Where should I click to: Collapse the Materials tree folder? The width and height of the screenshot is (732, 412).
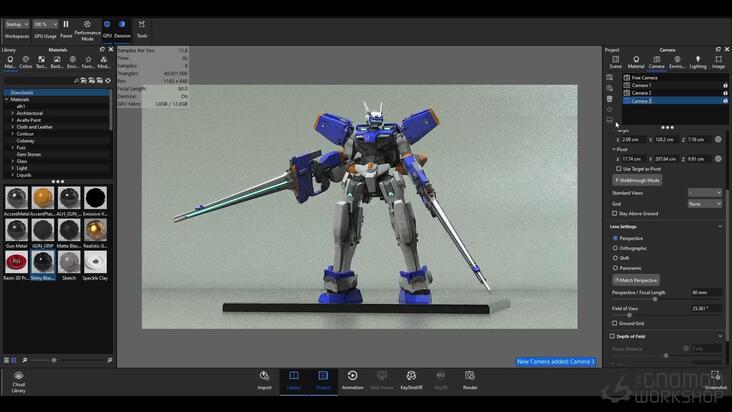pos(7,99)
